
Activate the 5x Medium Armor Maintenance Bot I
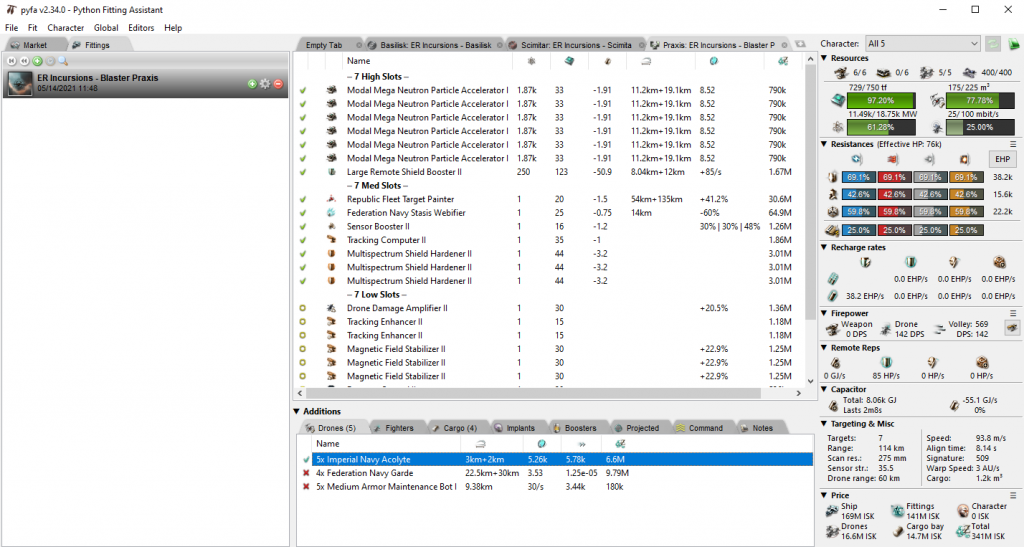coord(306,487)
